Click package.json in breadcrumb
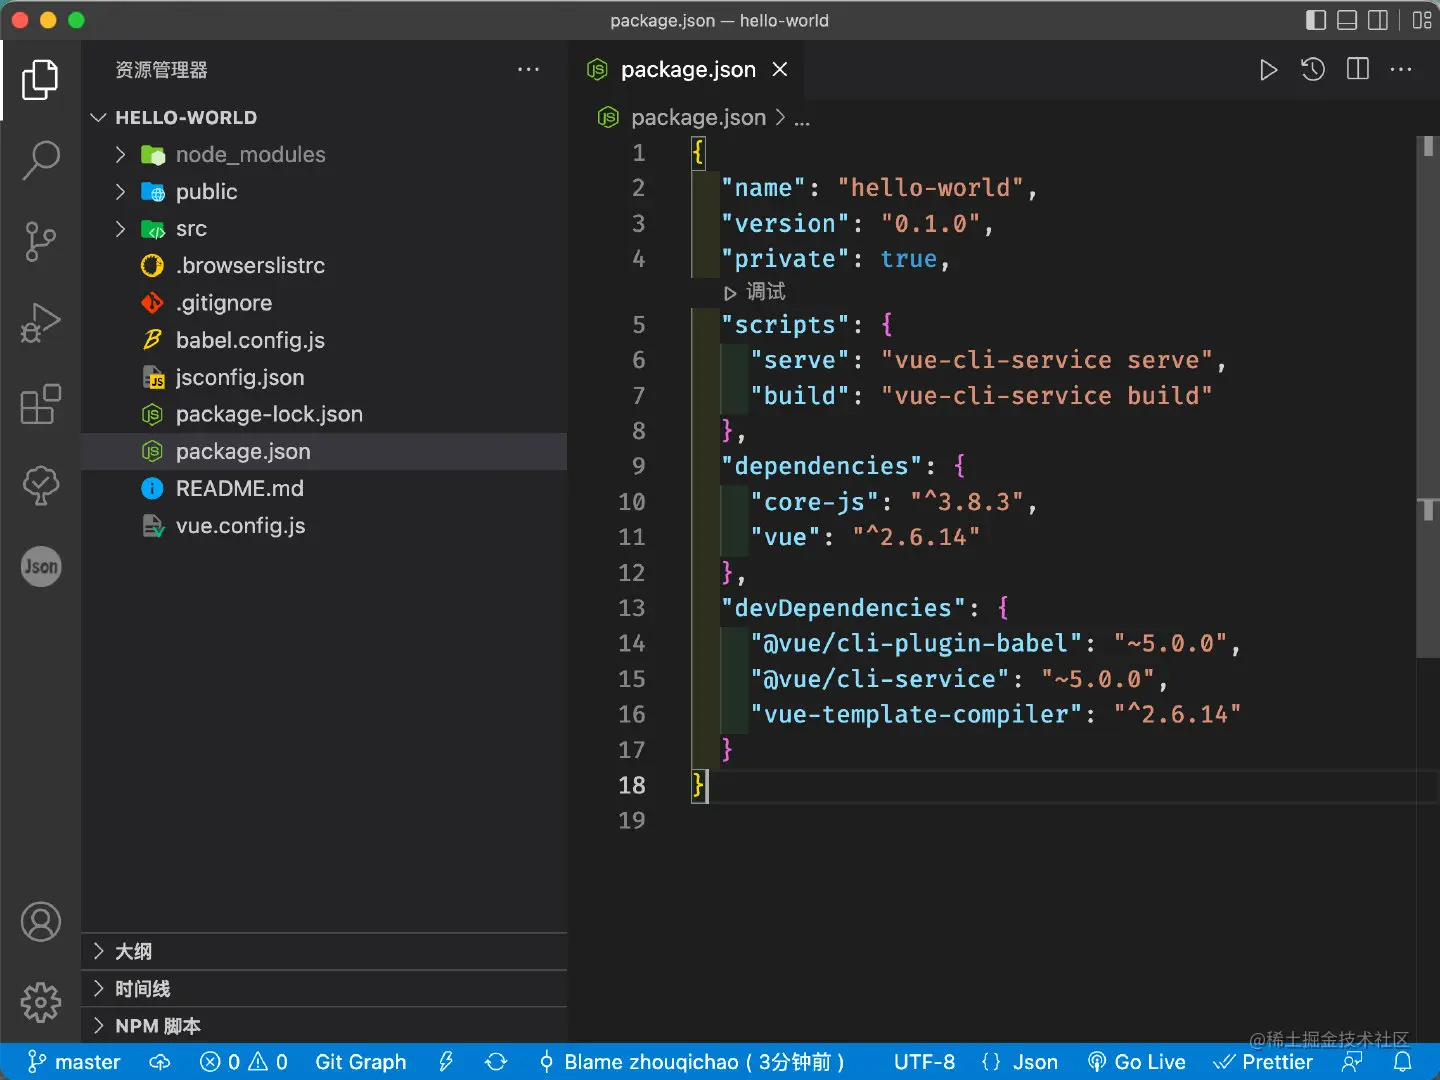The width and height of the screenshot is (1440, 1080). coord(698,118)
